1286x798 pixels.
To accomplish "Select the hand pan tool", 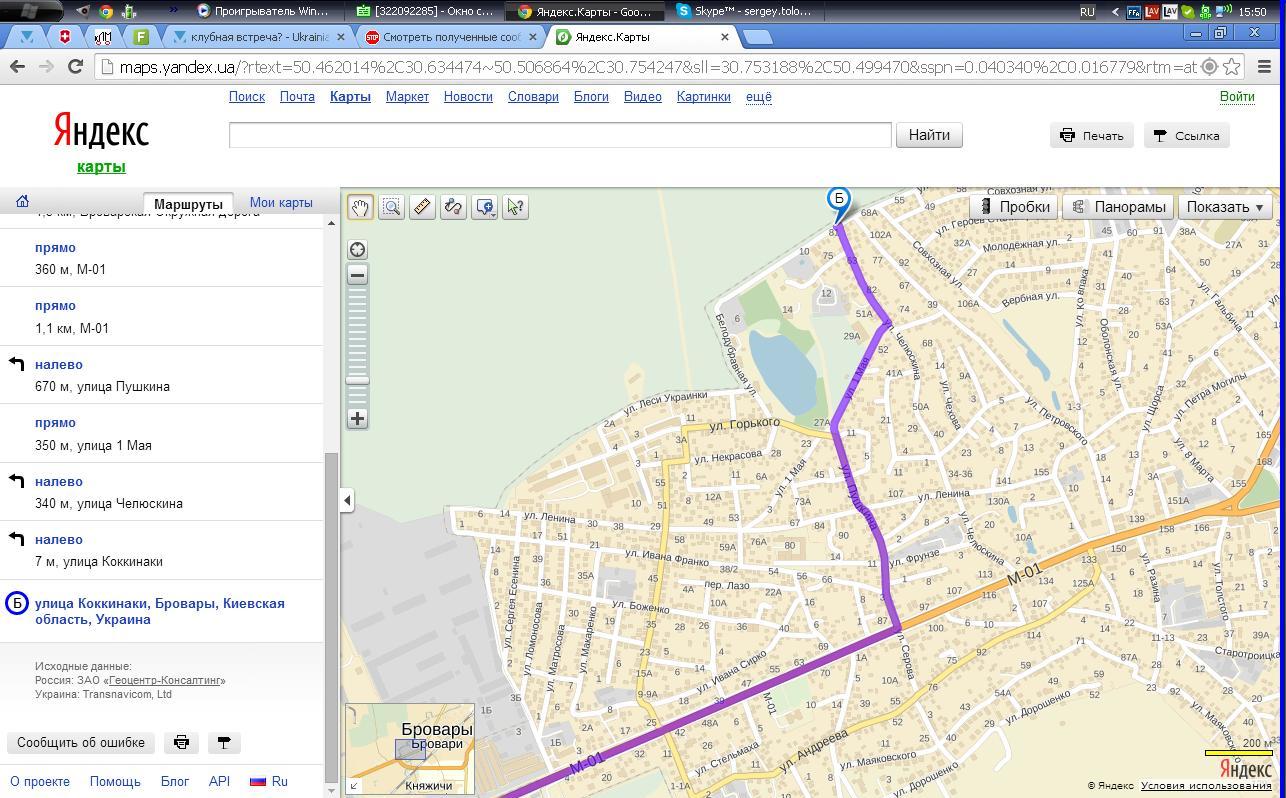I will click(x=360, y=207).
